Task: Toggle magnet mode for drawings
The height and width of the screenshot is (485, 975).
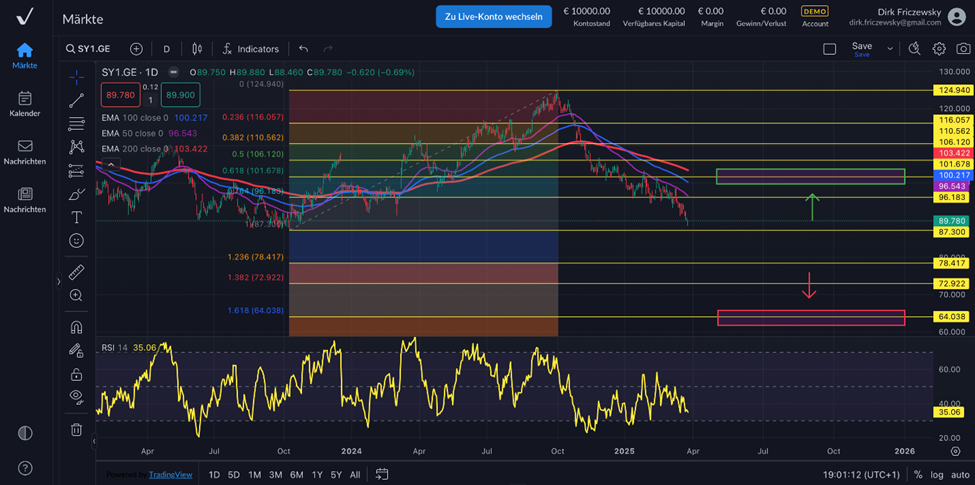Action: click(x=76, y=327)
